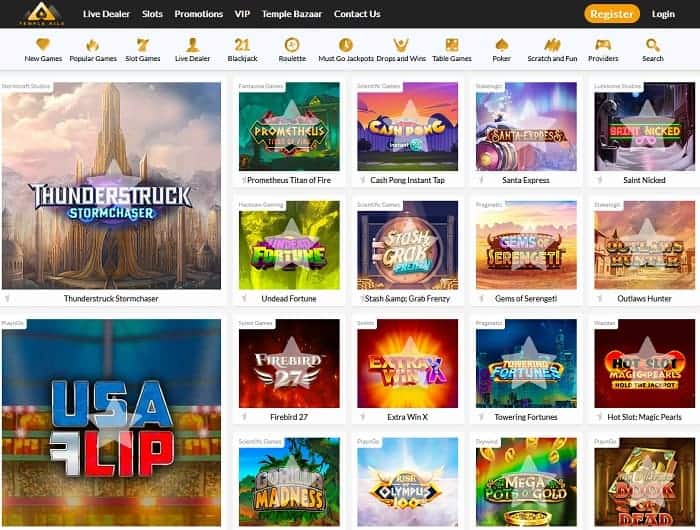700x530 pixels.
Task: Select the Popular Games flame icon
Action: (92, 45)
